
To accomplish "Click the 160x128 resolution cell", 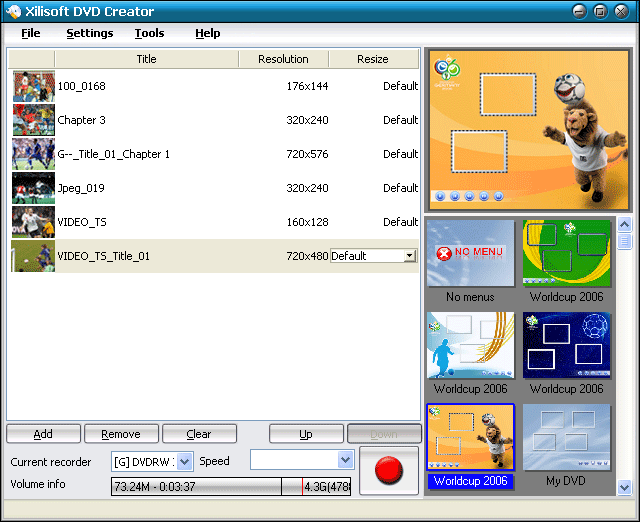I will pyautogui.click(x=307, y=222).
